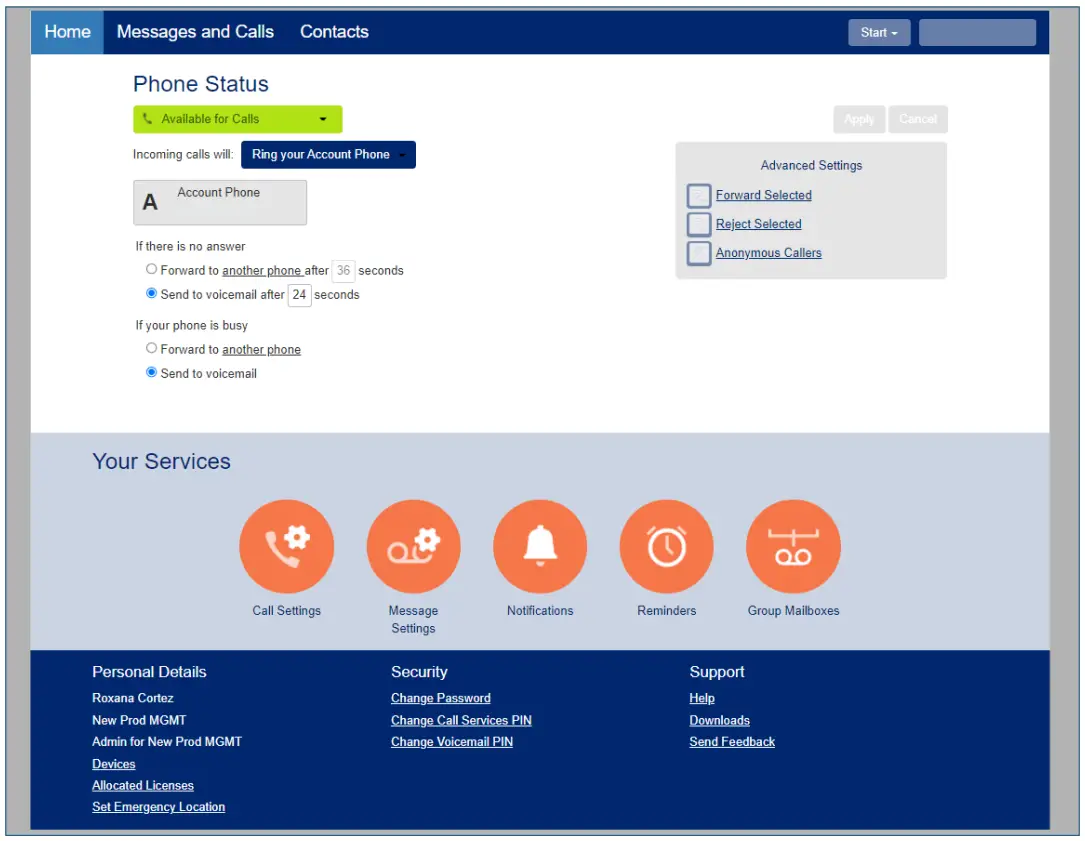Select Send to voicemail when busy
Viewport: 1085px width, 841px height.
click(x=151, y=372)
